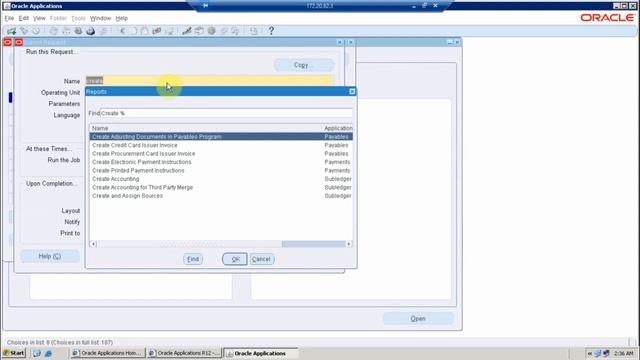
Task: Click the Windows Start button
Action: click(14, 353)
